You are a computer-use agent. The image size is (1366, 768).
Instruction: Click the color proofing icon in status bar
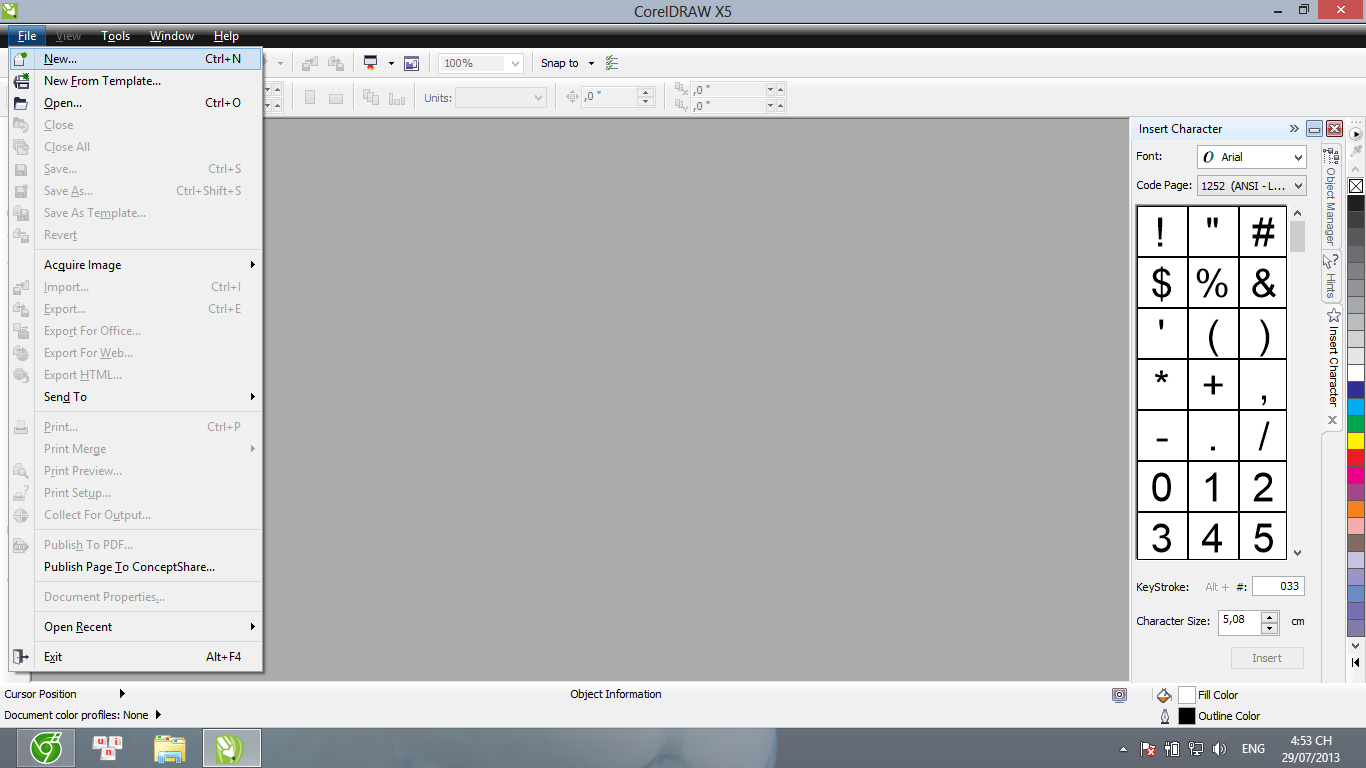(x=1119, y=695)
